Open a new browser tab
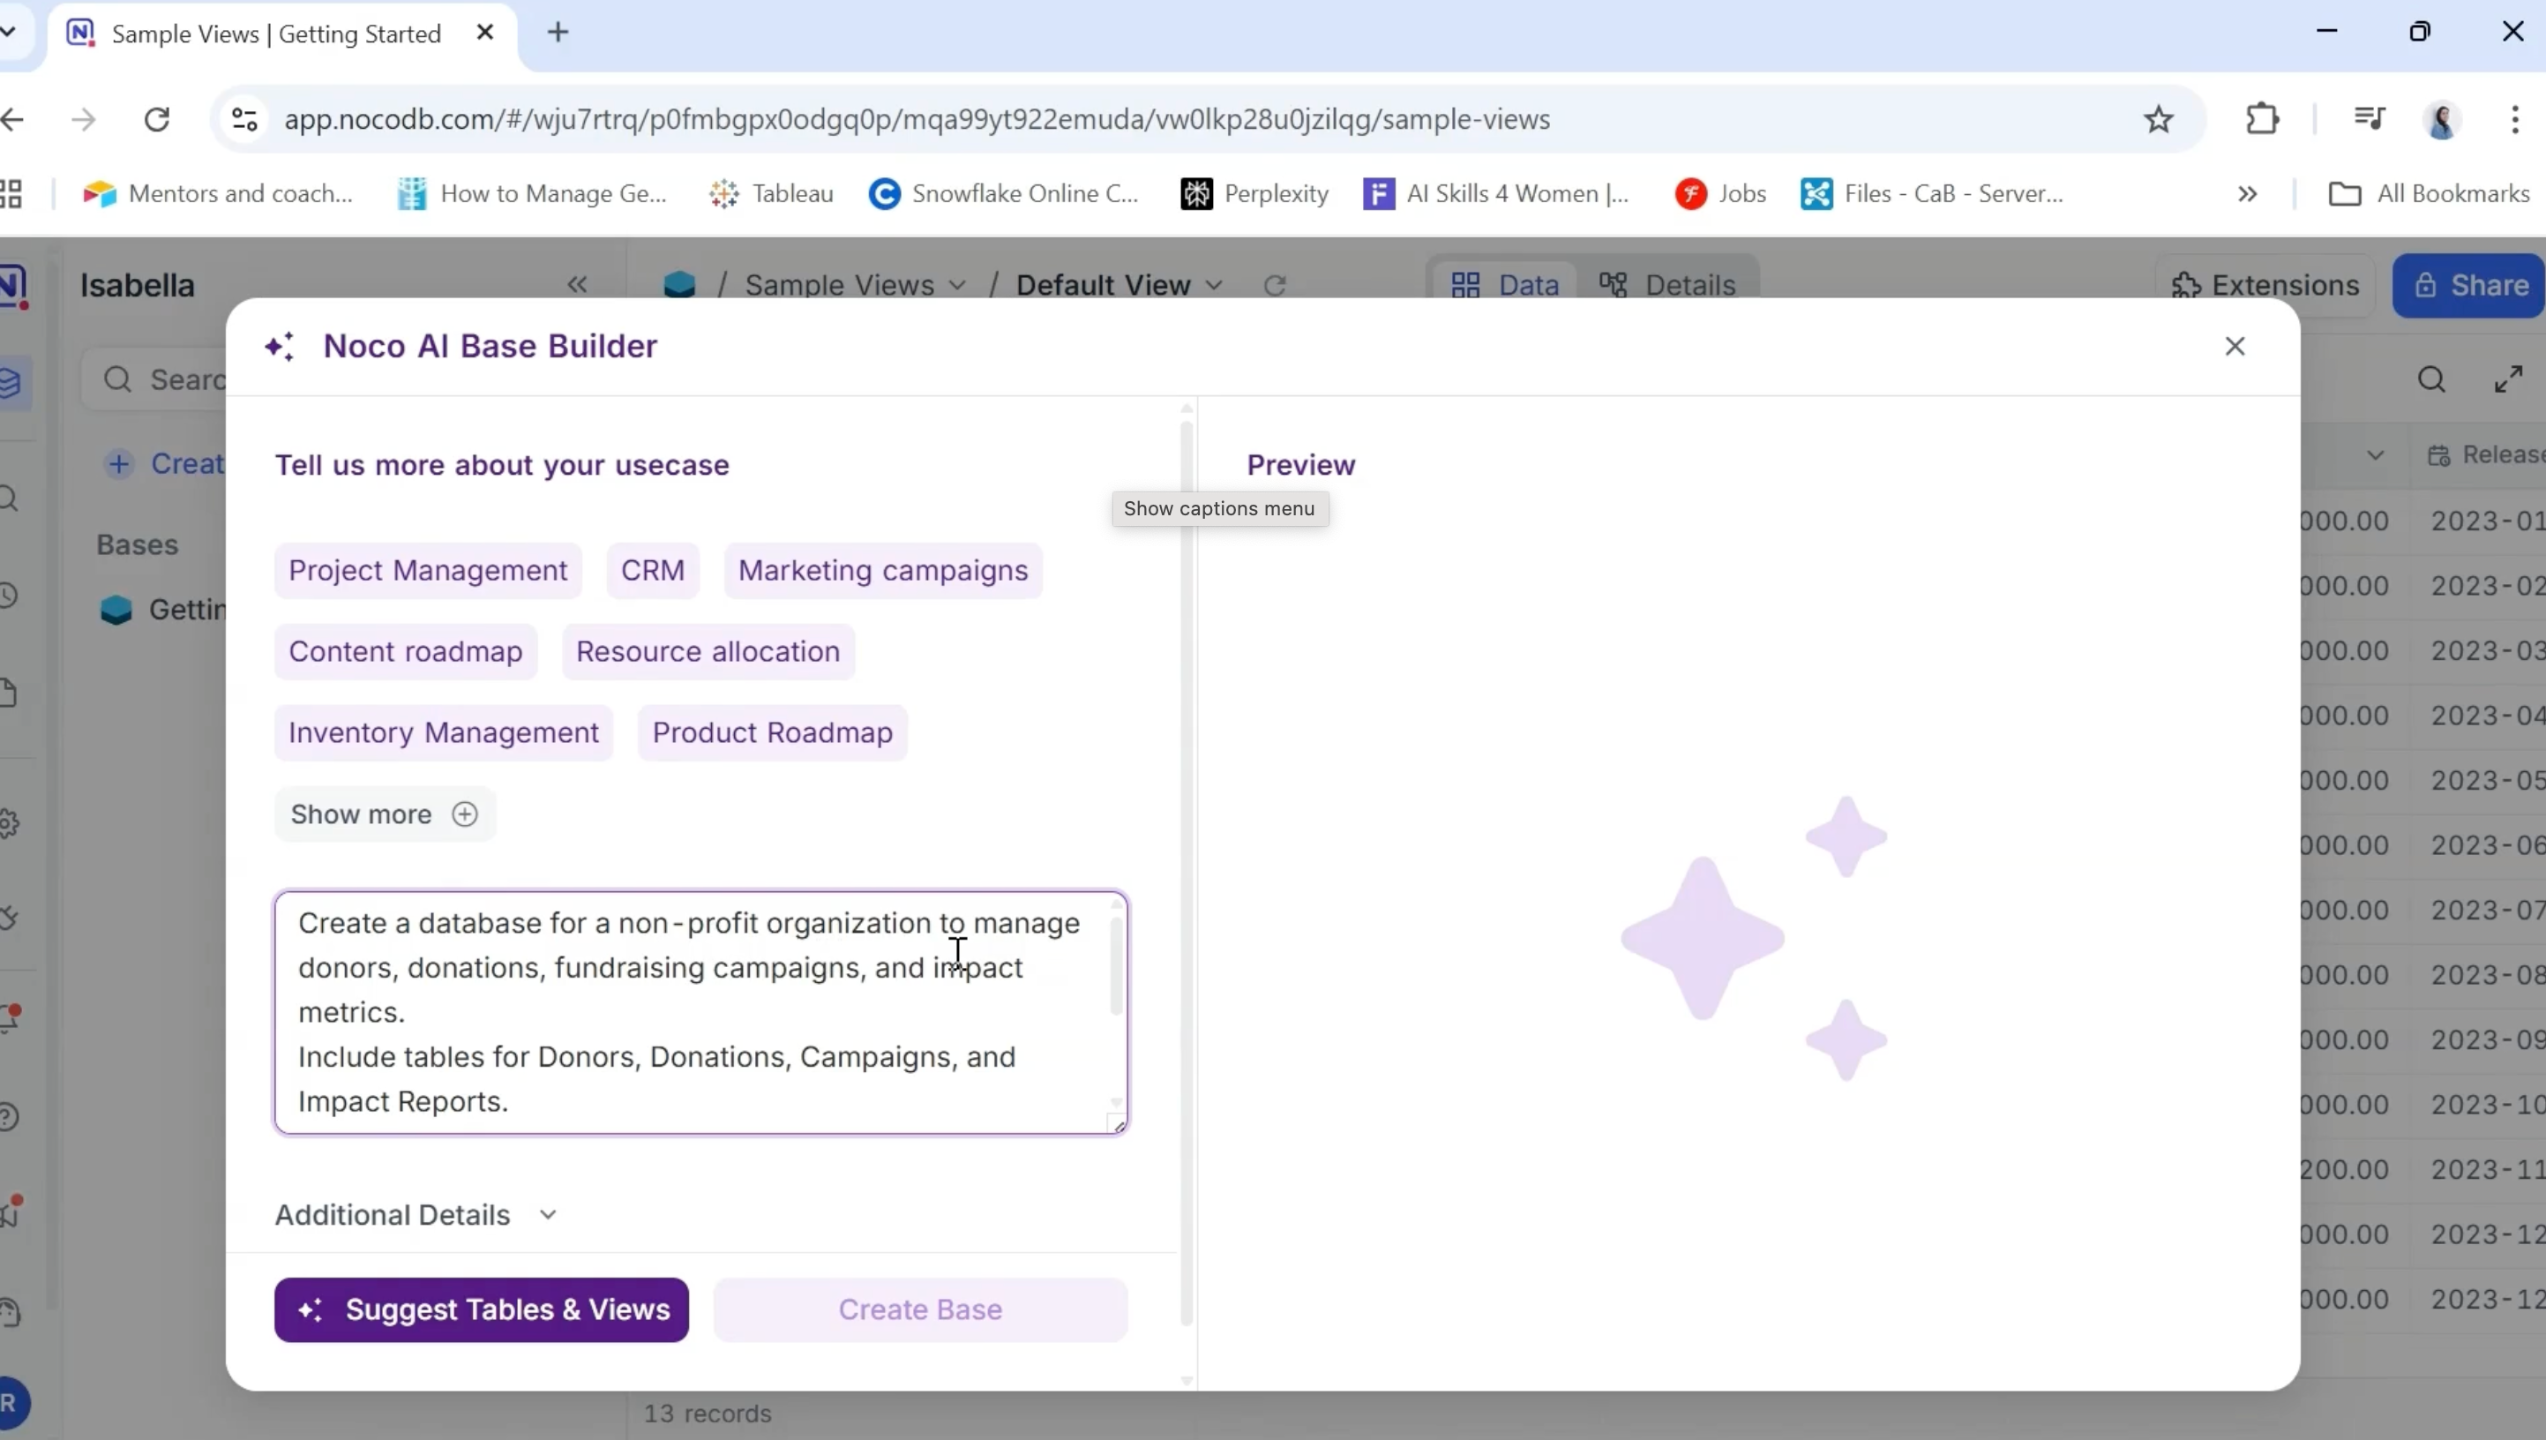2546x1440 pixels. pos(558,33)
